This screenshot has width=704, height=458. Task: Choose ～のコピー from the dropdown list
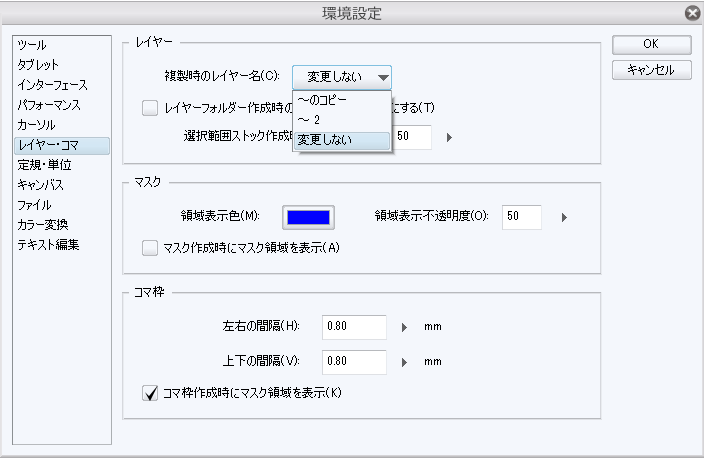(342, 100)
